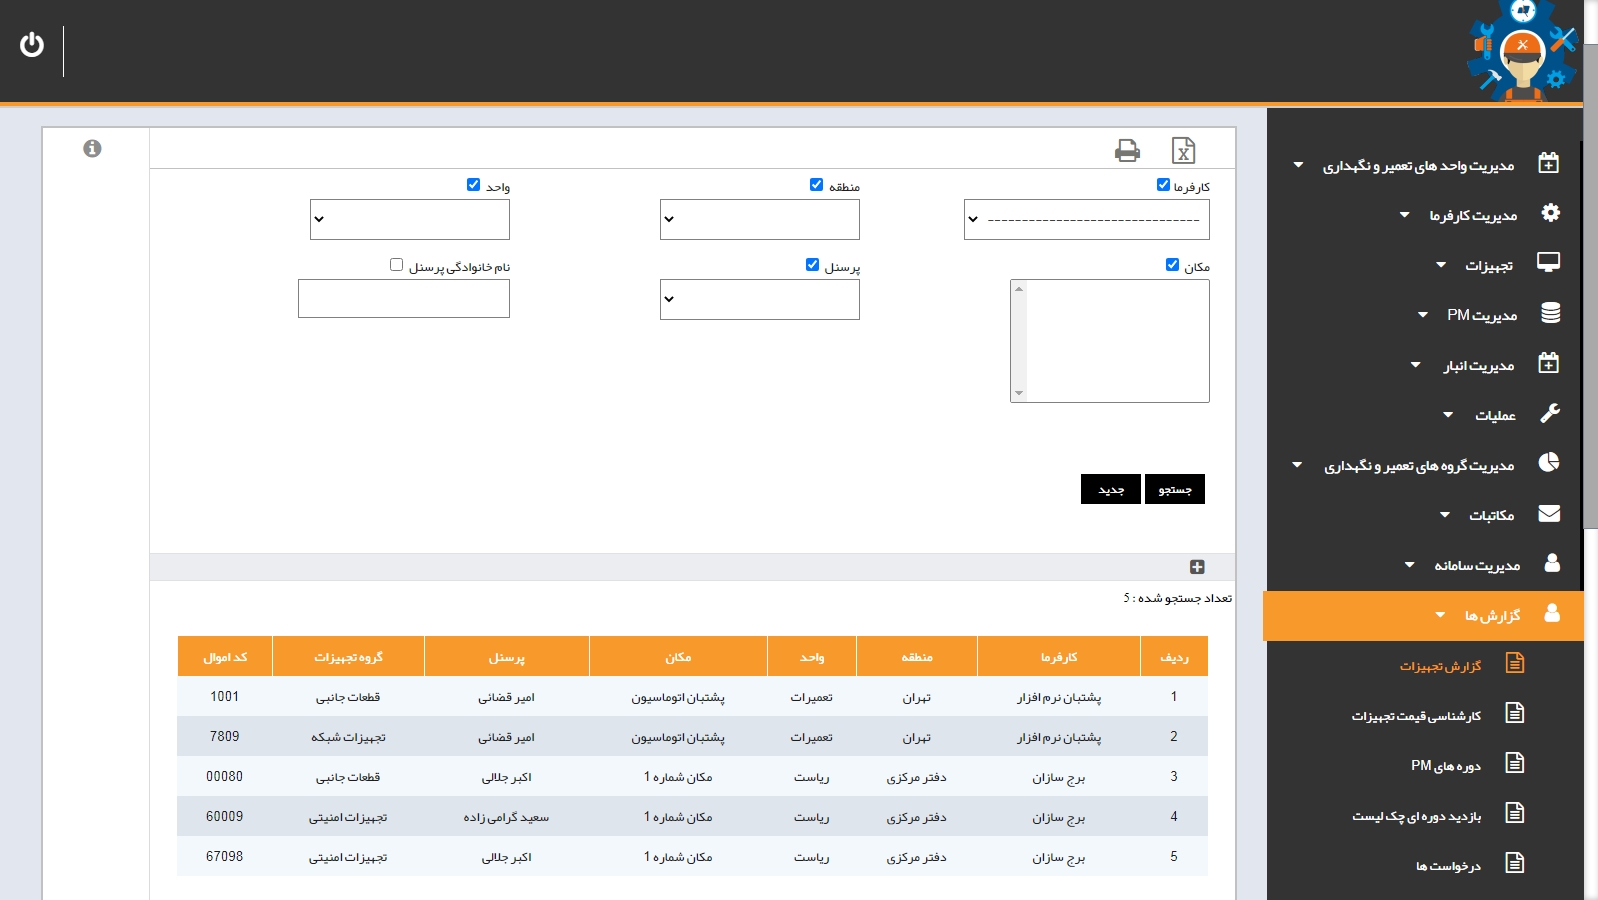Image resolution: width=1598 pixels, height=900 pixels.
Task: Open the info help icon
Action: click(92, 148)
